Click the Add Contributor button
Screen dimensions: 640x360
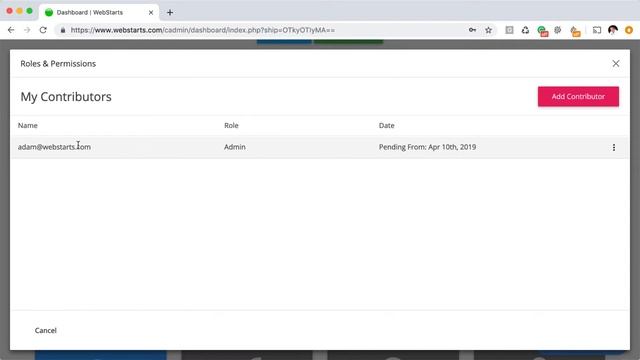coord(578,97)
